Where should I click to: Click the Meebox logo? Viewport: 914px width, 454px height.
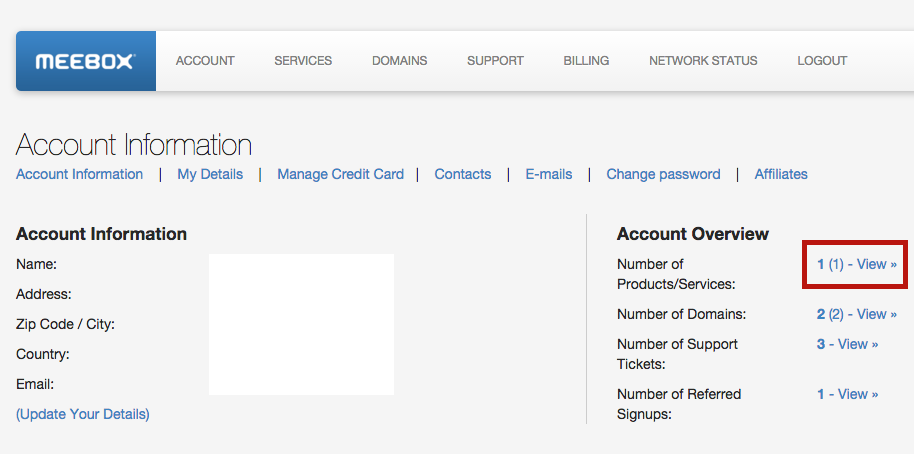click(86, 61)
